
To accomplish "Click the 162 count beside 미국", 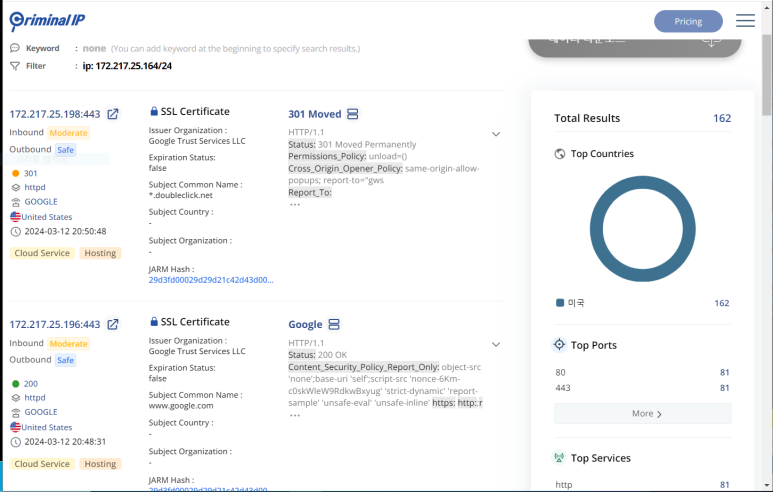I will pos(722,303).
